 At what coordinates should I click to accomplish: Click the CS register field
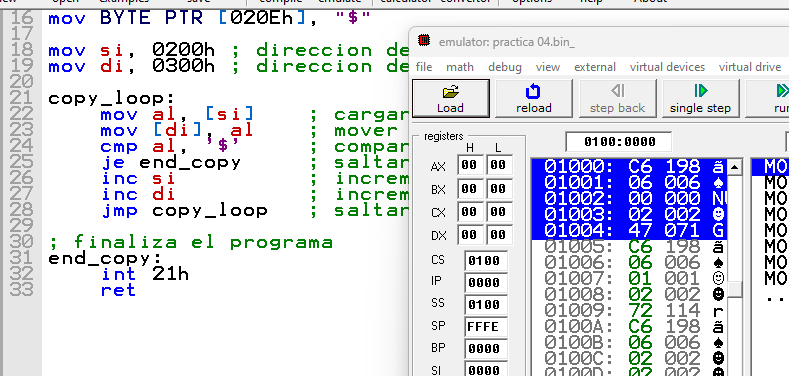[486, 261]
